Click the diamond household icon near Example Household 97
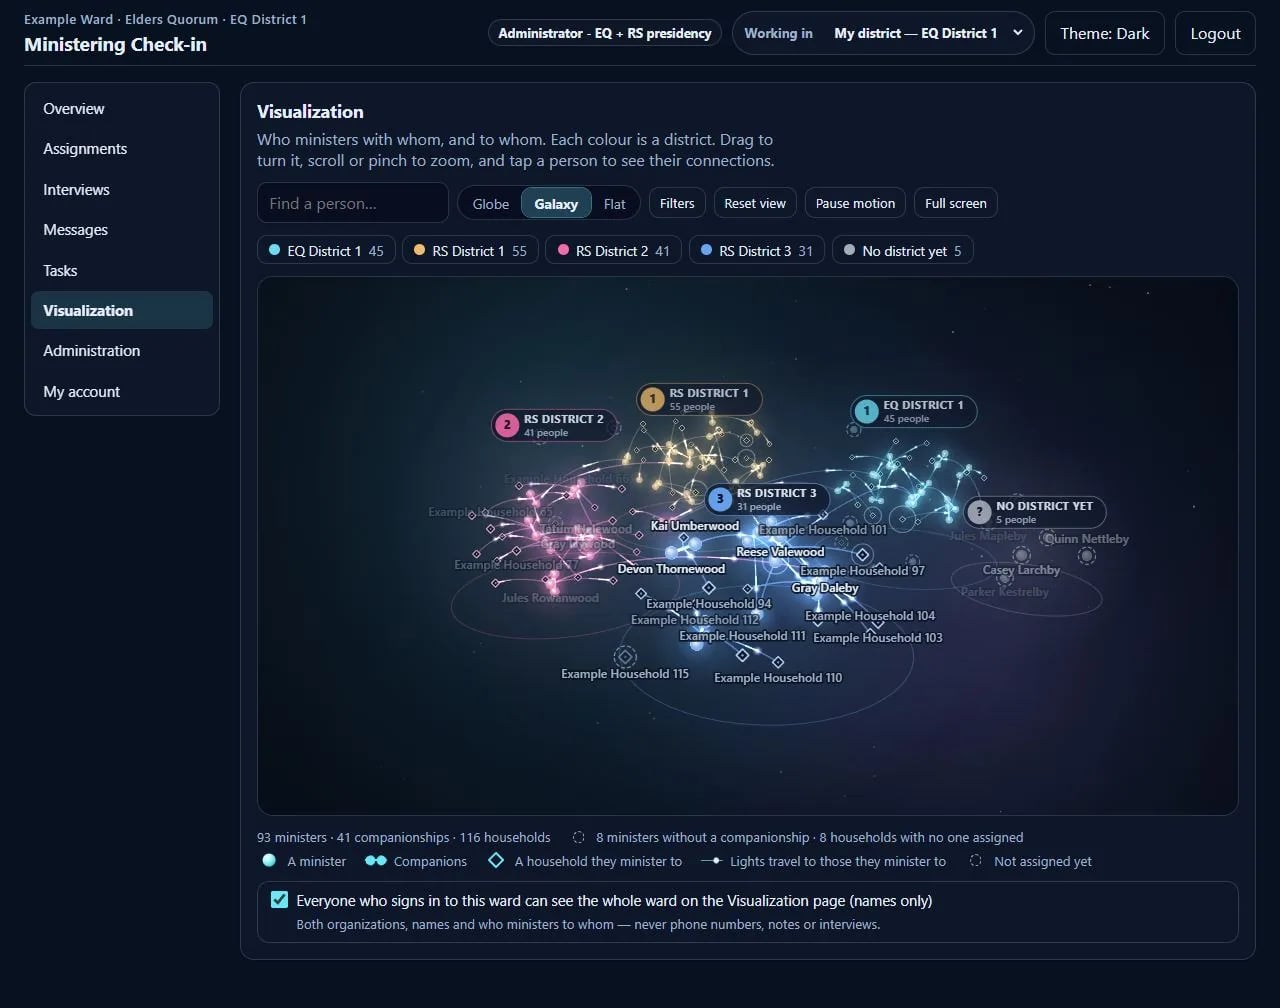Image resolution: width=1280 pixels, height=1008 pixels. click(x=862, y=554)
